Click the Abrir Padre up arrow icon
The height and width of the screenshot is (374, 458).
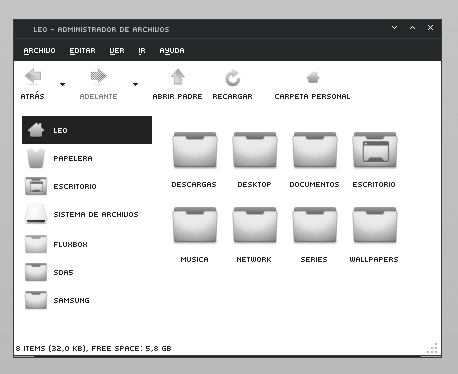pos(178,77)
